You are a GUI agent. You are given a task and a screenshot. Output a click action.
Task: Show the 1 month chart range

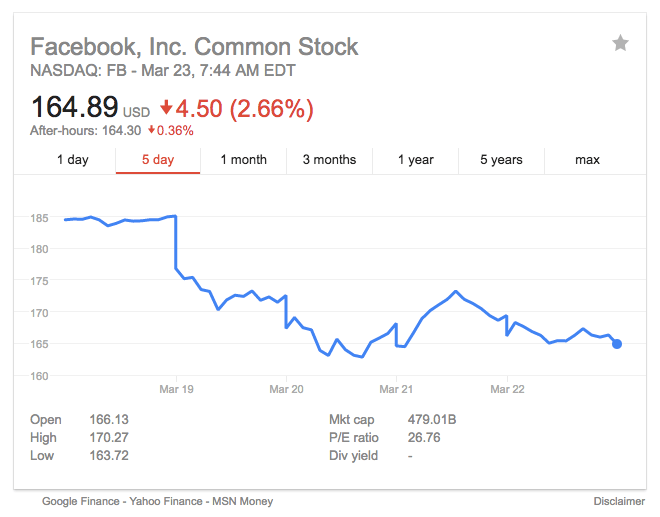click(x=243, y=160)
